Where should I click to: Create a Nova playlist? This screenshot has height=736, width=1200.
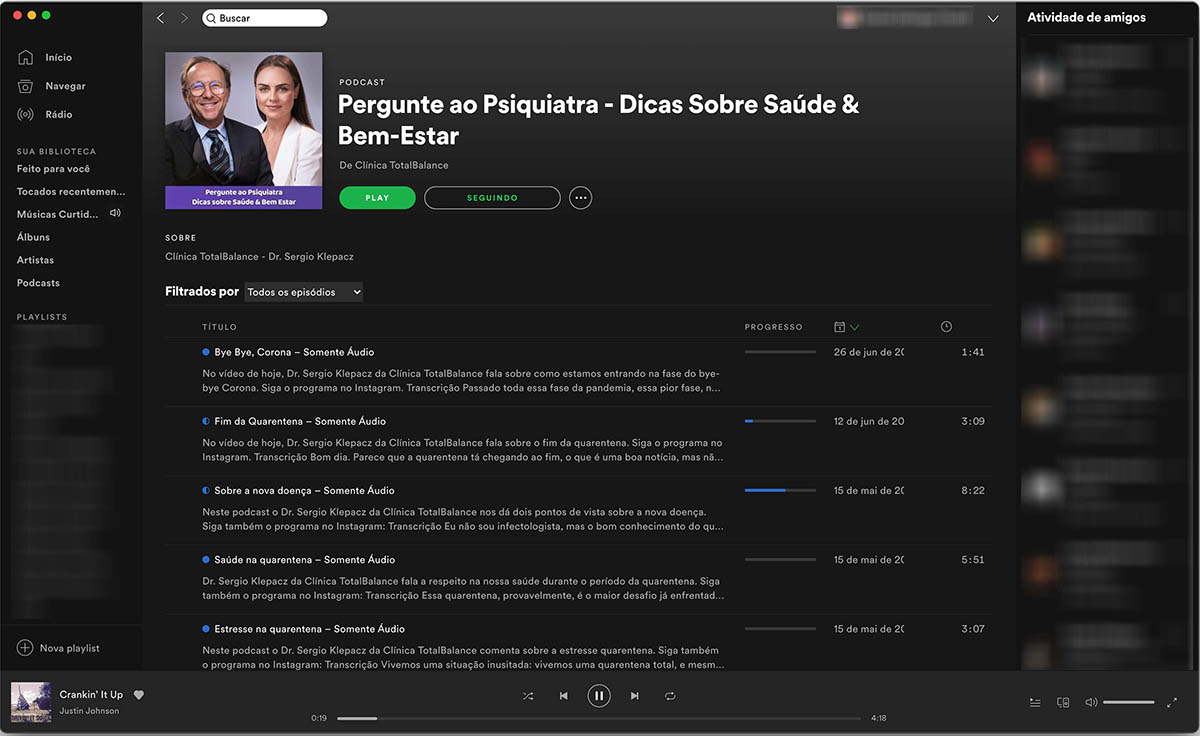(69, 648)
